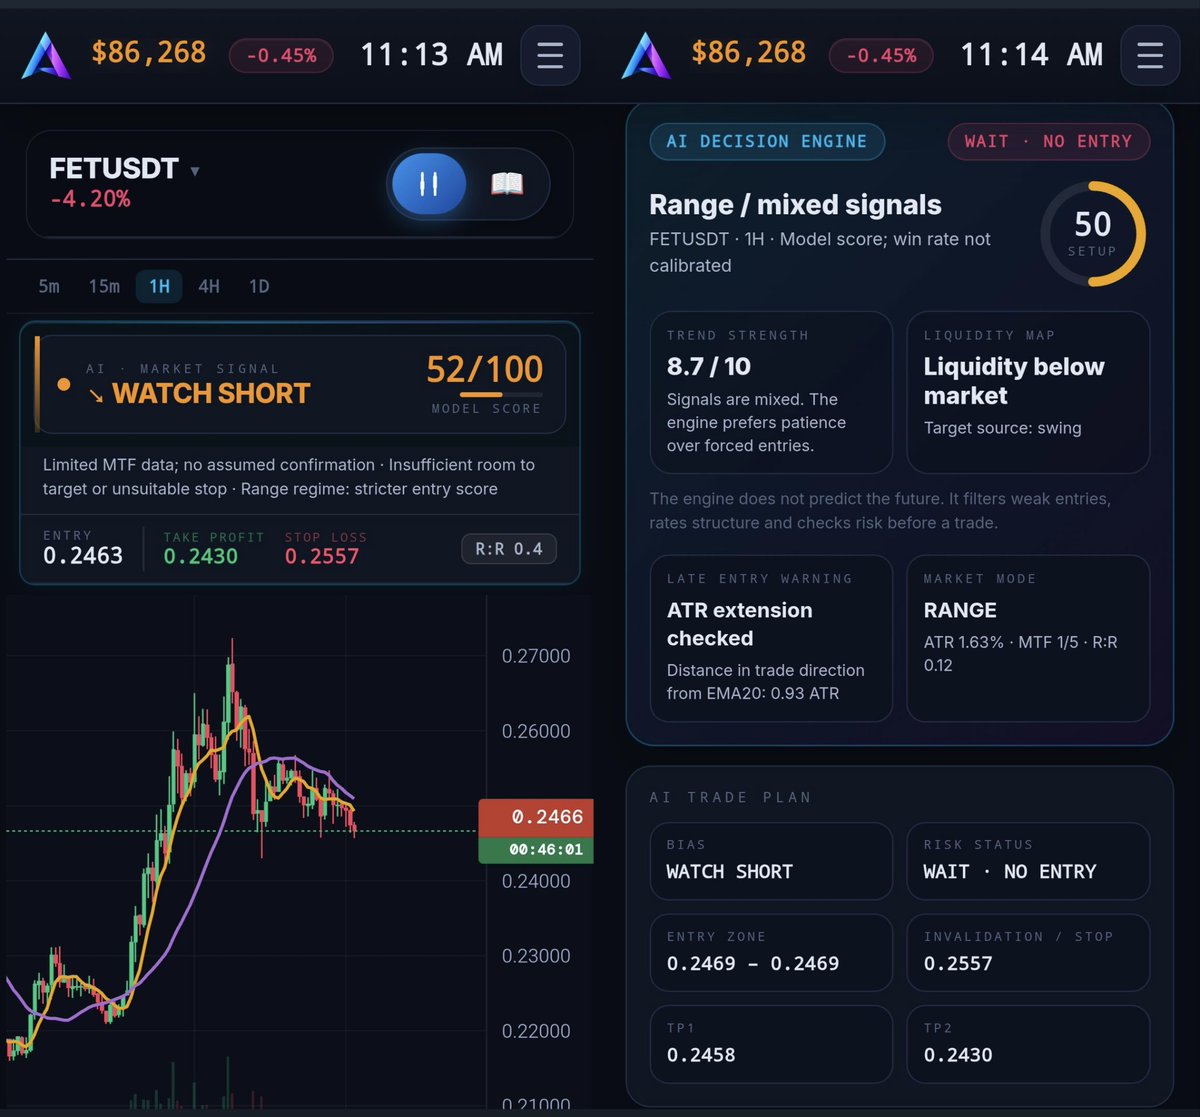1200x1117 pixels.
Task: Switch to the 4H timeframe
Action: [209, 286]
